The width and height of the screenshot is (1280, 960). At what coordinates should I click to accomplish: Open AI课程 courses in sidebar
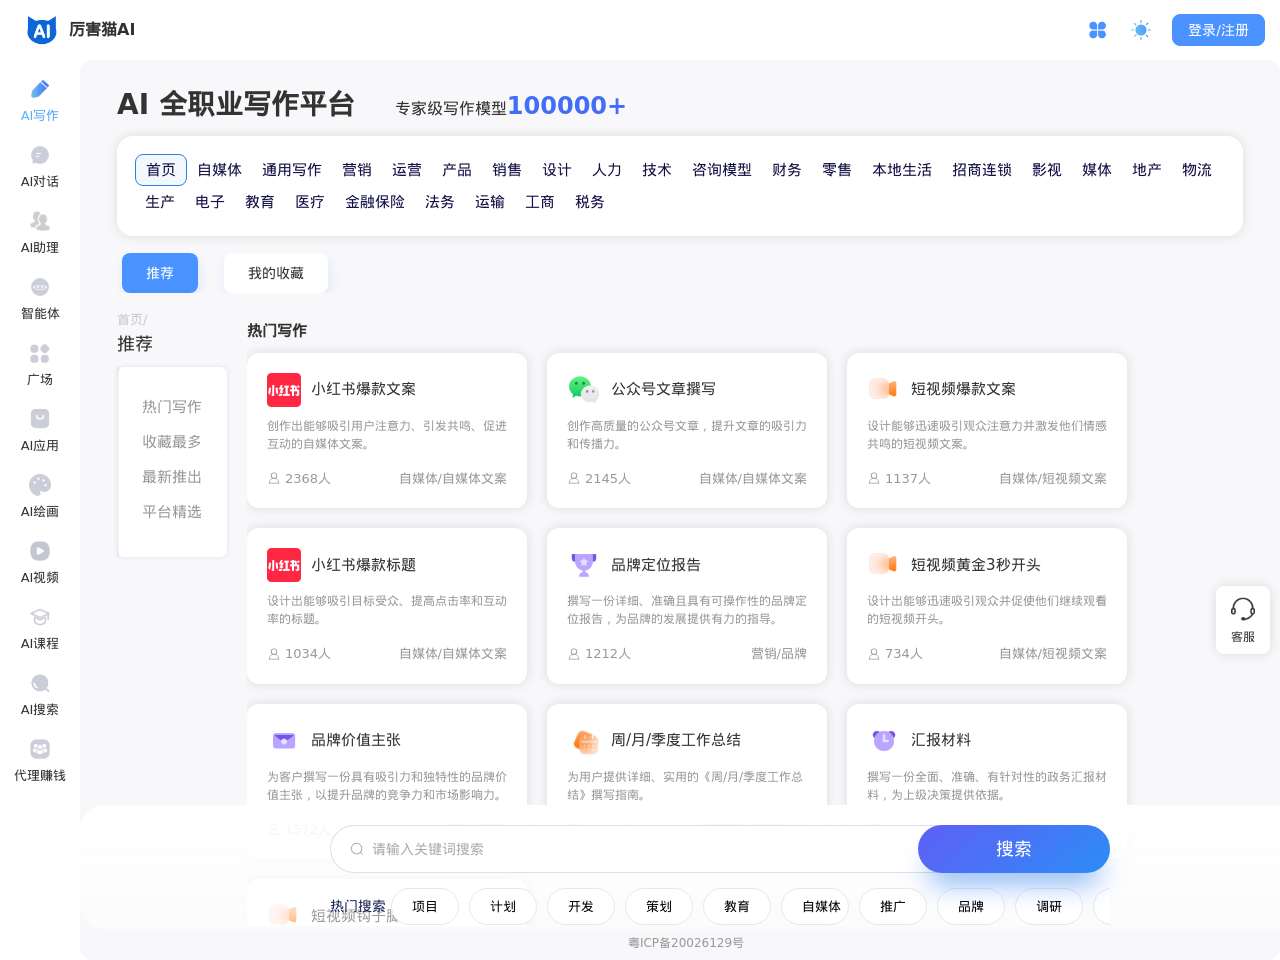pos(40,628)
